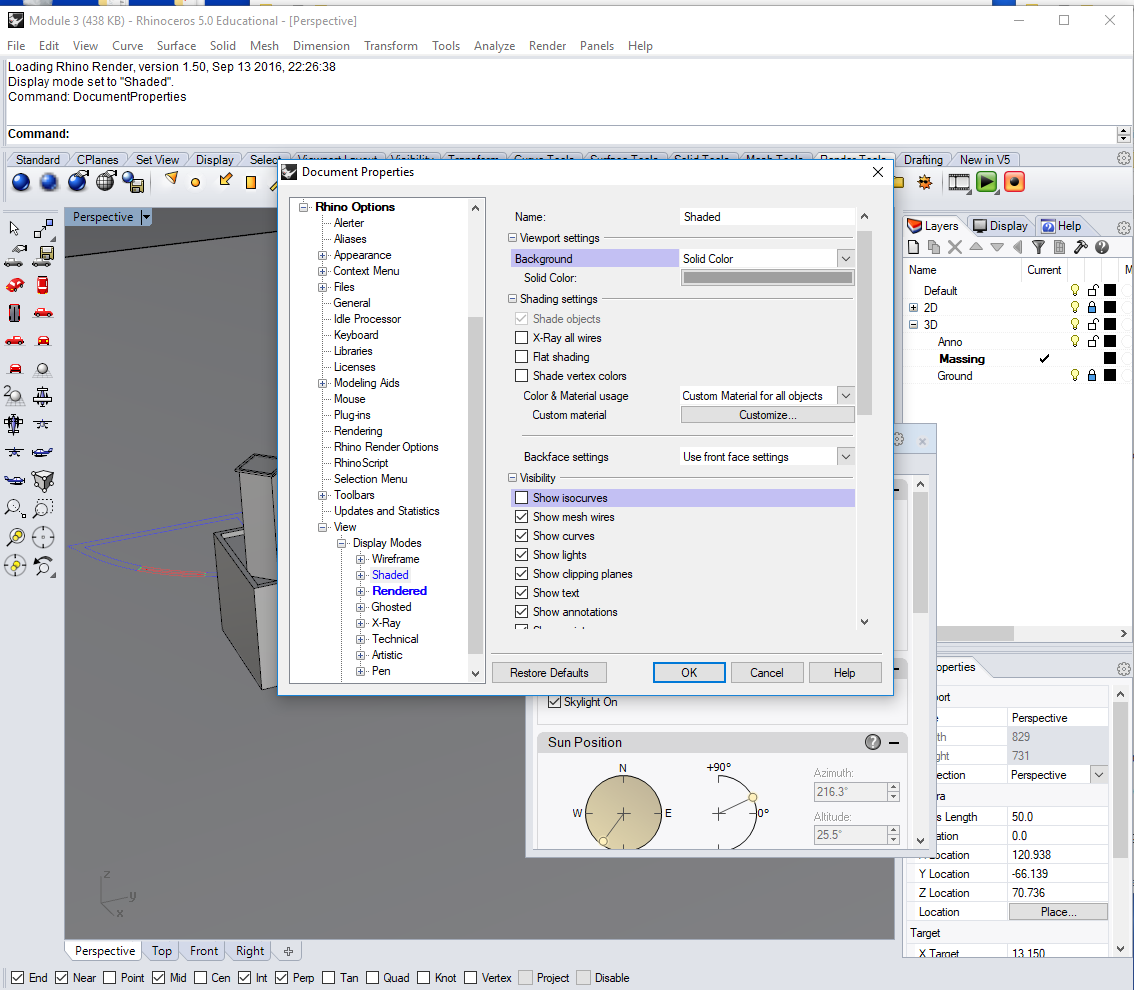Click the sphere with save disk icon
The width and height of the screenshot is (1134, 990).
[x=133, y=182]
